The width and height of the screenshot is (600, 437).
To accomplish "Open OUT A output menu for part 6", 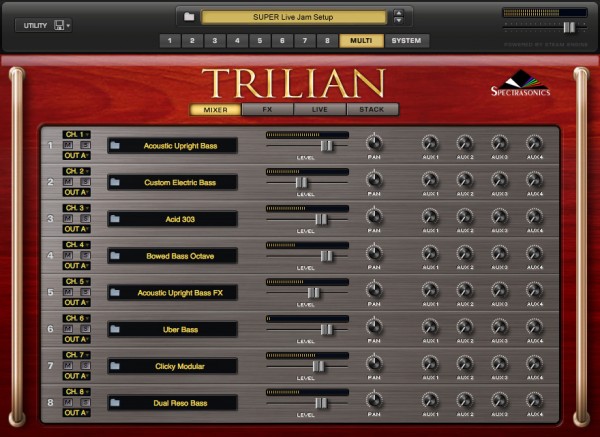I will click(77, 339).
